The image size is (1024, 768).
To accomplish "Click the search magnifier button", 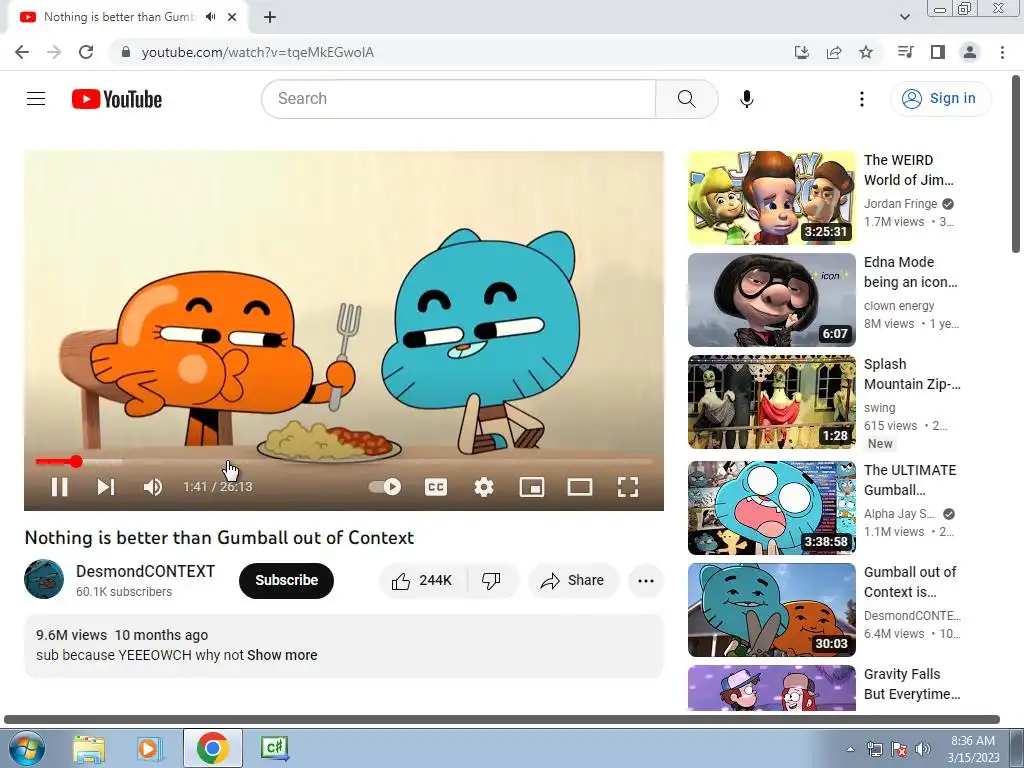I will 686,99.
